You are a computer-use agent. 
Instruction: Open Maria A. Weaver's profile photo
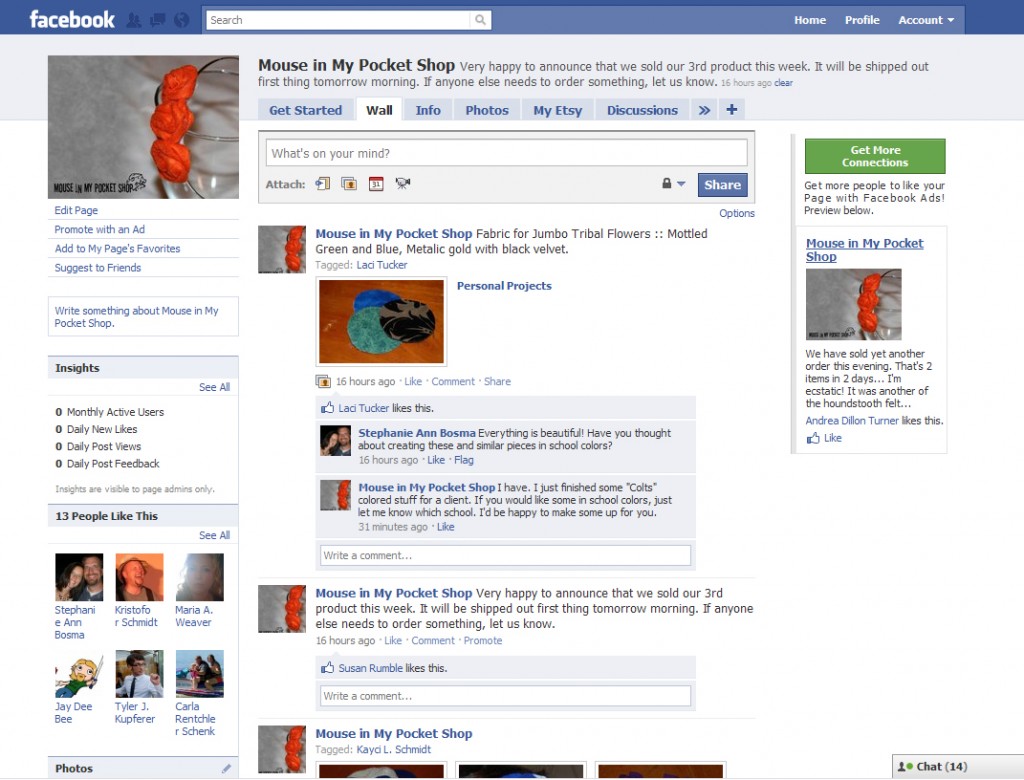coord(200,577)
